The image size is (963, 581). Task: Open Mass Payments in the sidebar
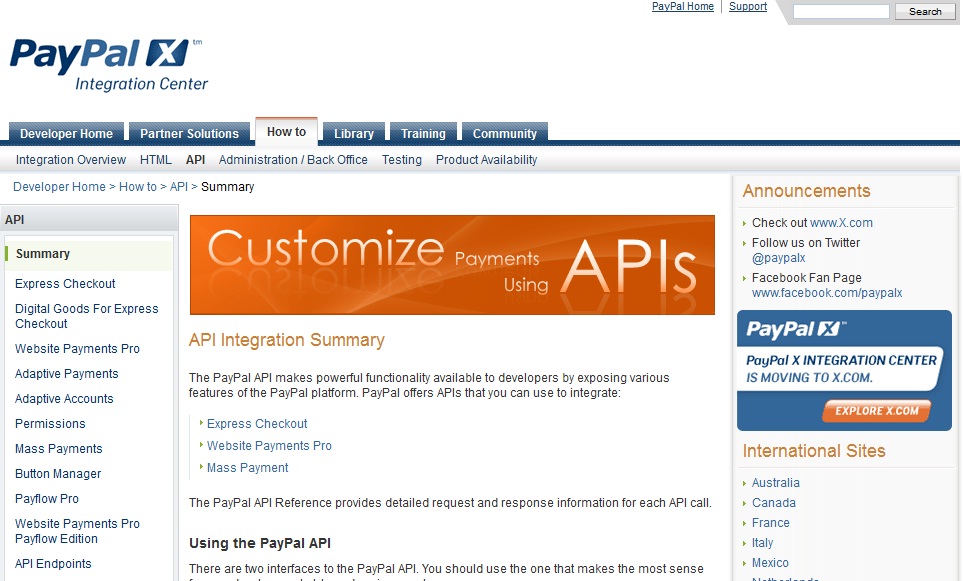click(58, 449)
